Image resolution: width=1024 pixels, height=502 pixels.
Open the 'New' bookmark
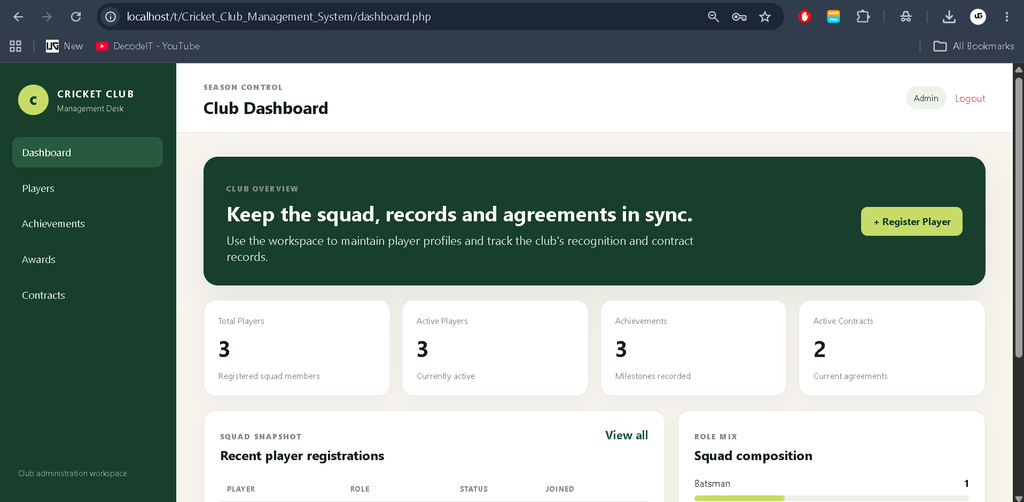click(x=64, y=46)
